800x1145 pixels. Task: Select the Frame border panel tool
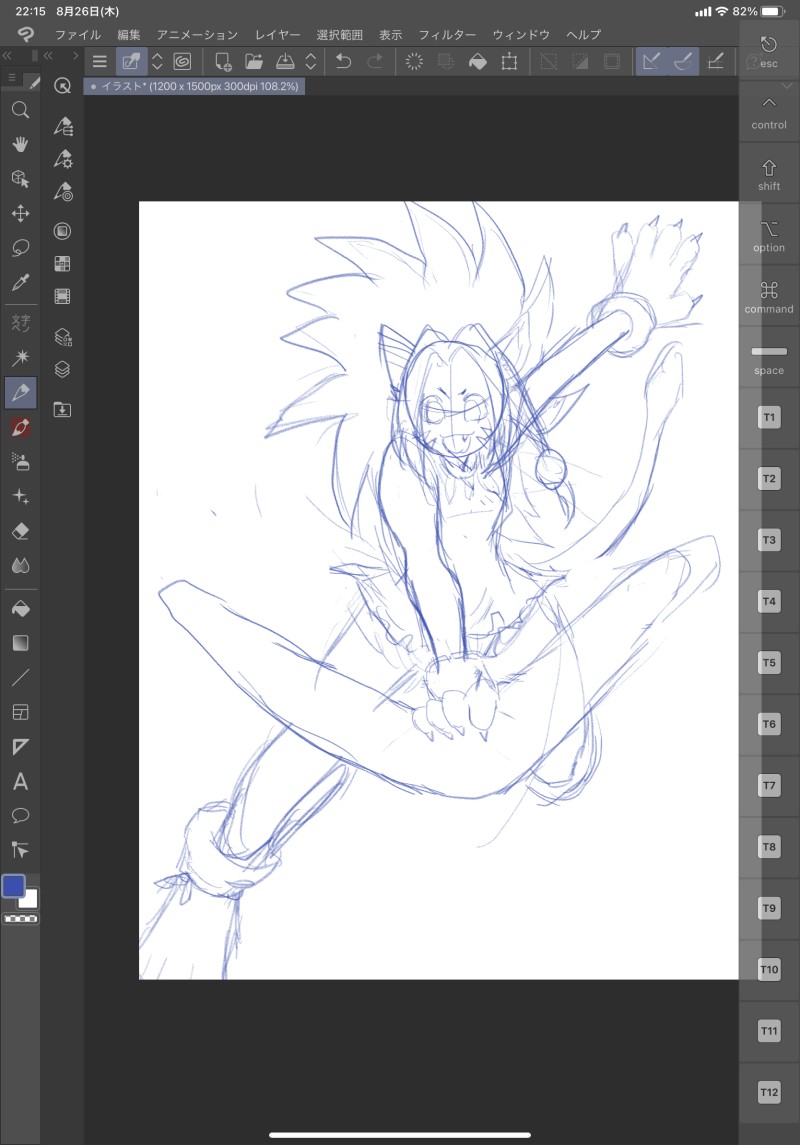[x=20, y=712]
